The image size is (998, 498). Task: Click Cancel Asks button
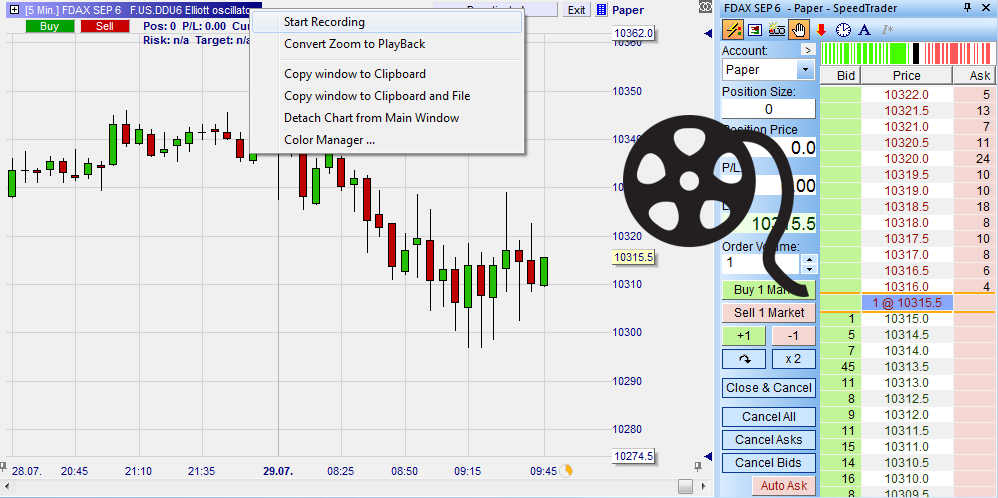(x=769, y=440)
